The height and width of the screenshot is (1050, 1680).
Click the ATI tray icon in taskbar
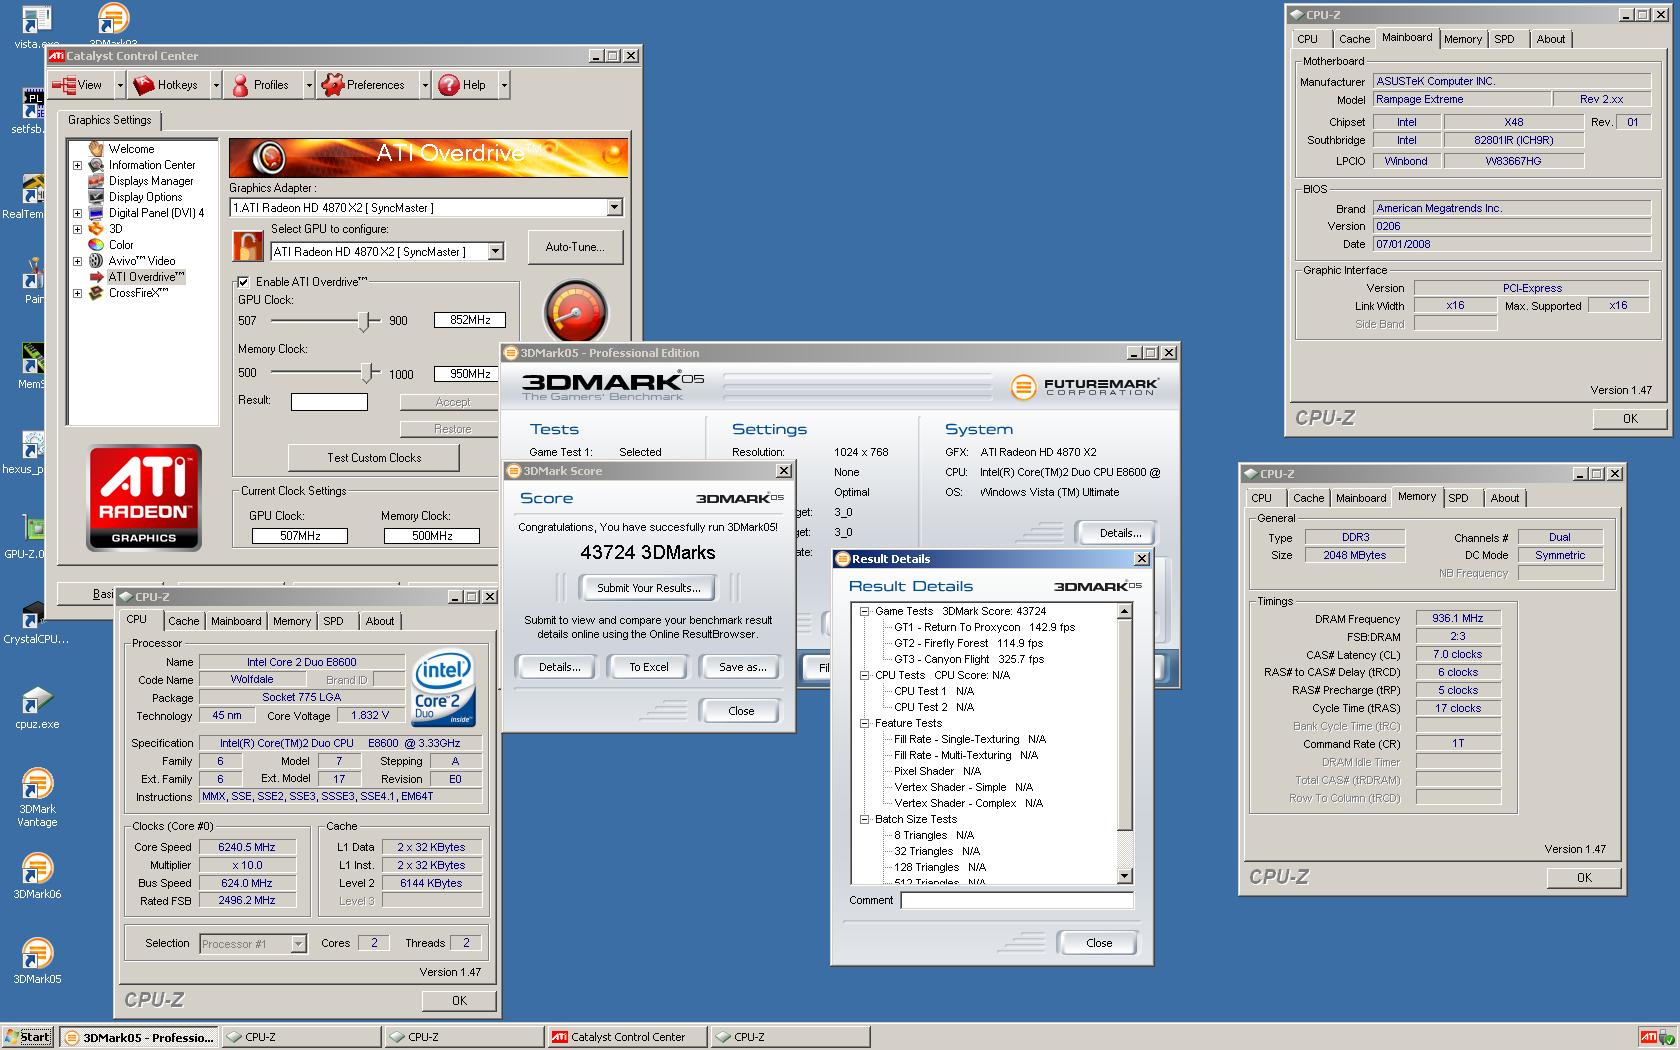(x=1648, y=1037)
